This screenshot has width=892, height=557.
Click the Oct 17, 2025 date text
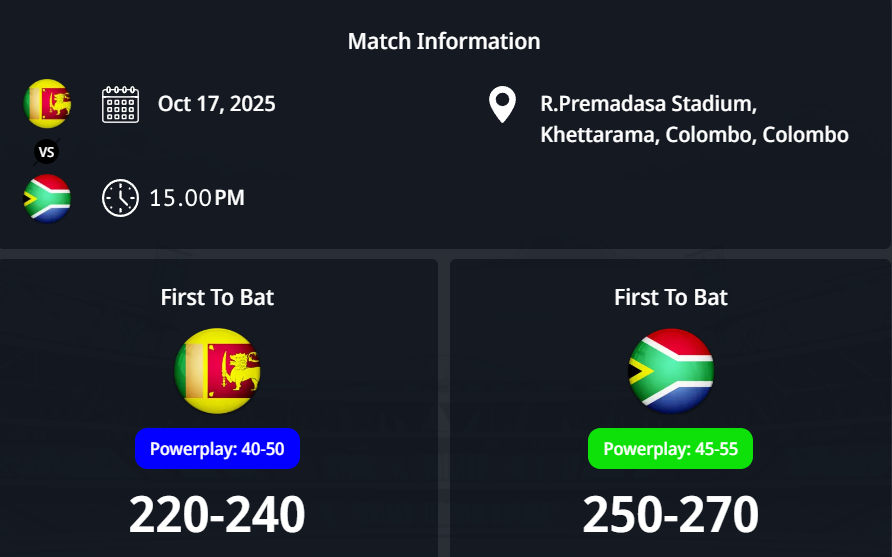pos(217,104)
